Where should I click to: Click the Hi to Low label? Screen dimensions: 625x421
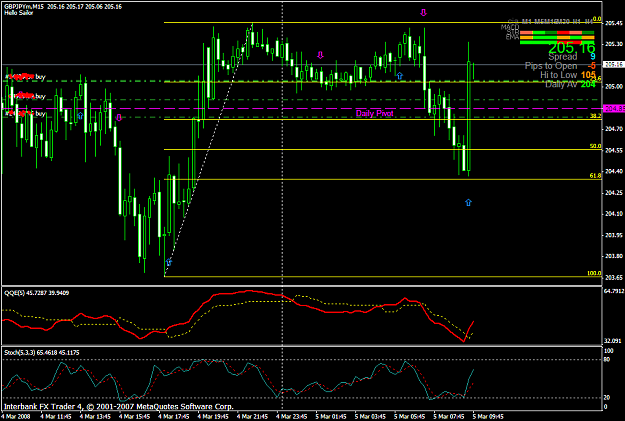click(558, 75)
